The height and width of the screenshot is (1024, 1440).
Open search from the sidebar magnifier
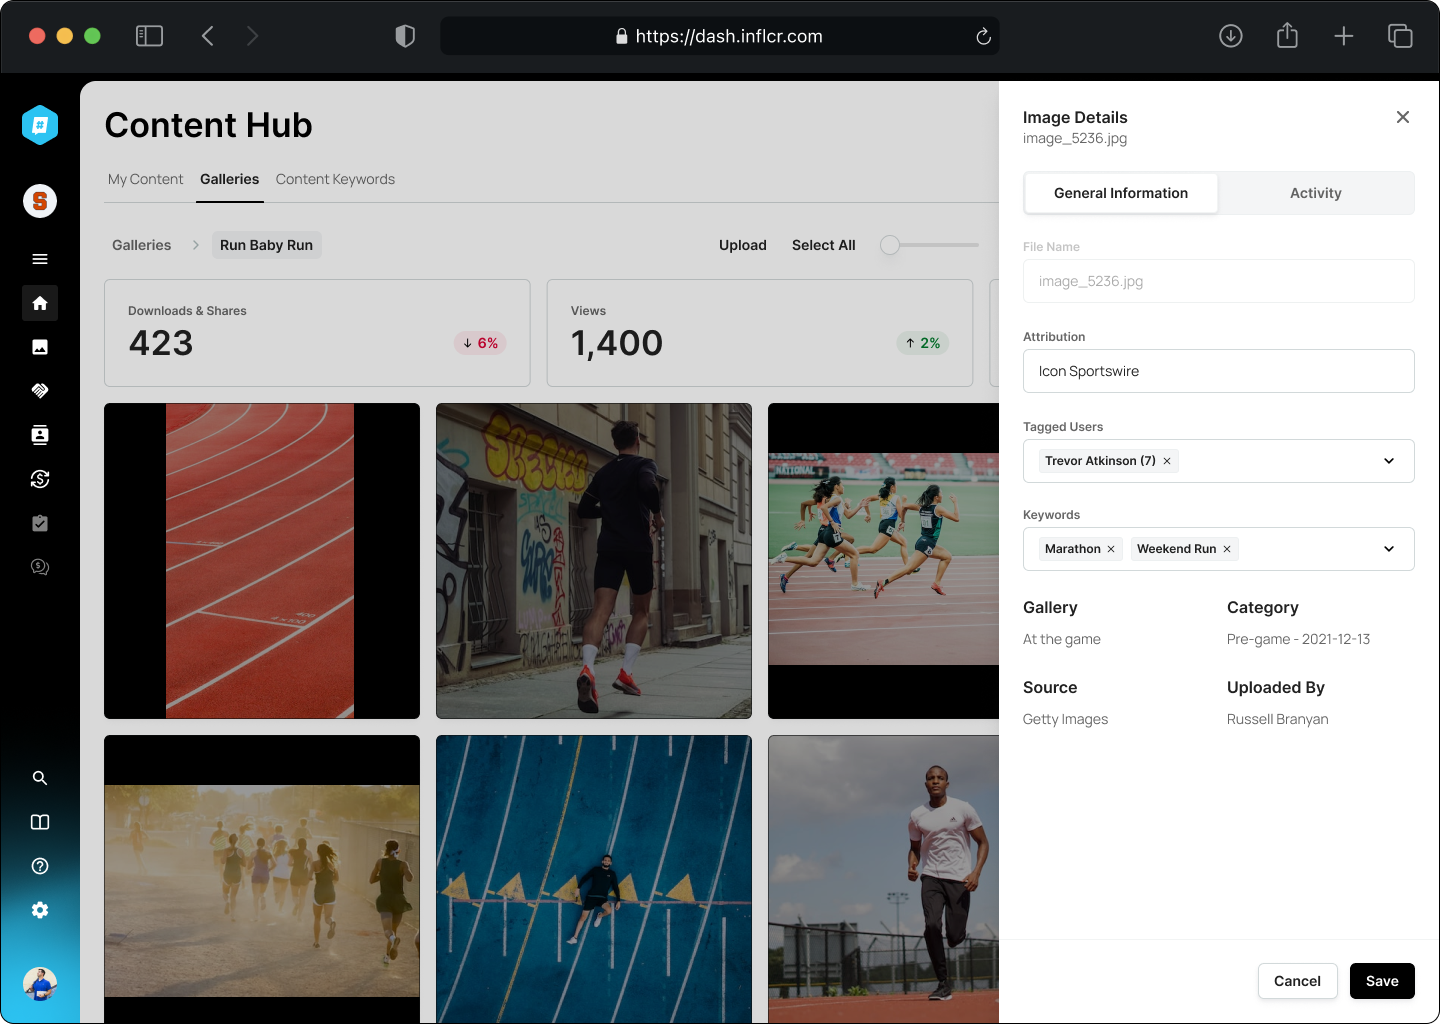[x=40, y=778]
